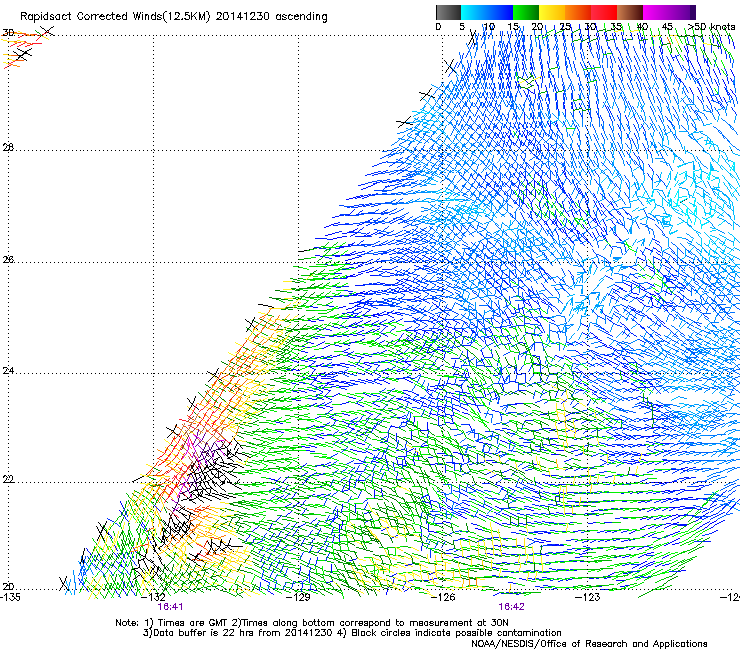The width and height of the screenshot is (740, 650).
Task: Click the 'NOAA/NESDIS/Office of Research and Applications' credit
Action: point(589,644)
